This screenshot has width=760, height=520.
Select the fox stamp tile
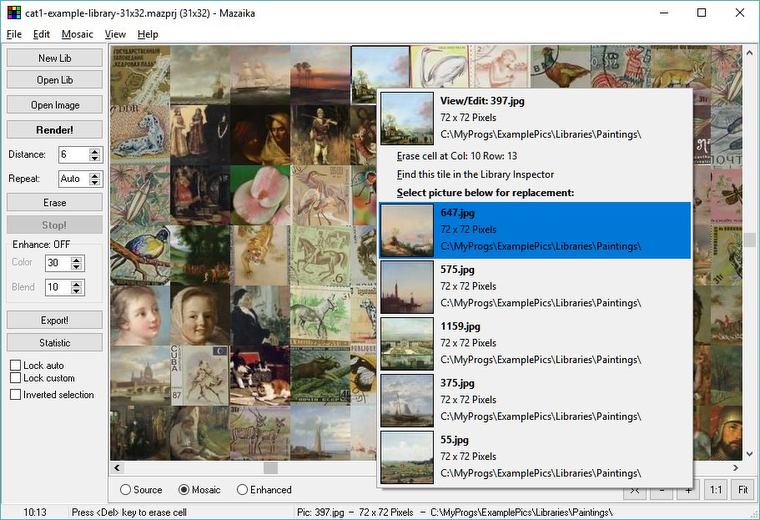point(681,67)
